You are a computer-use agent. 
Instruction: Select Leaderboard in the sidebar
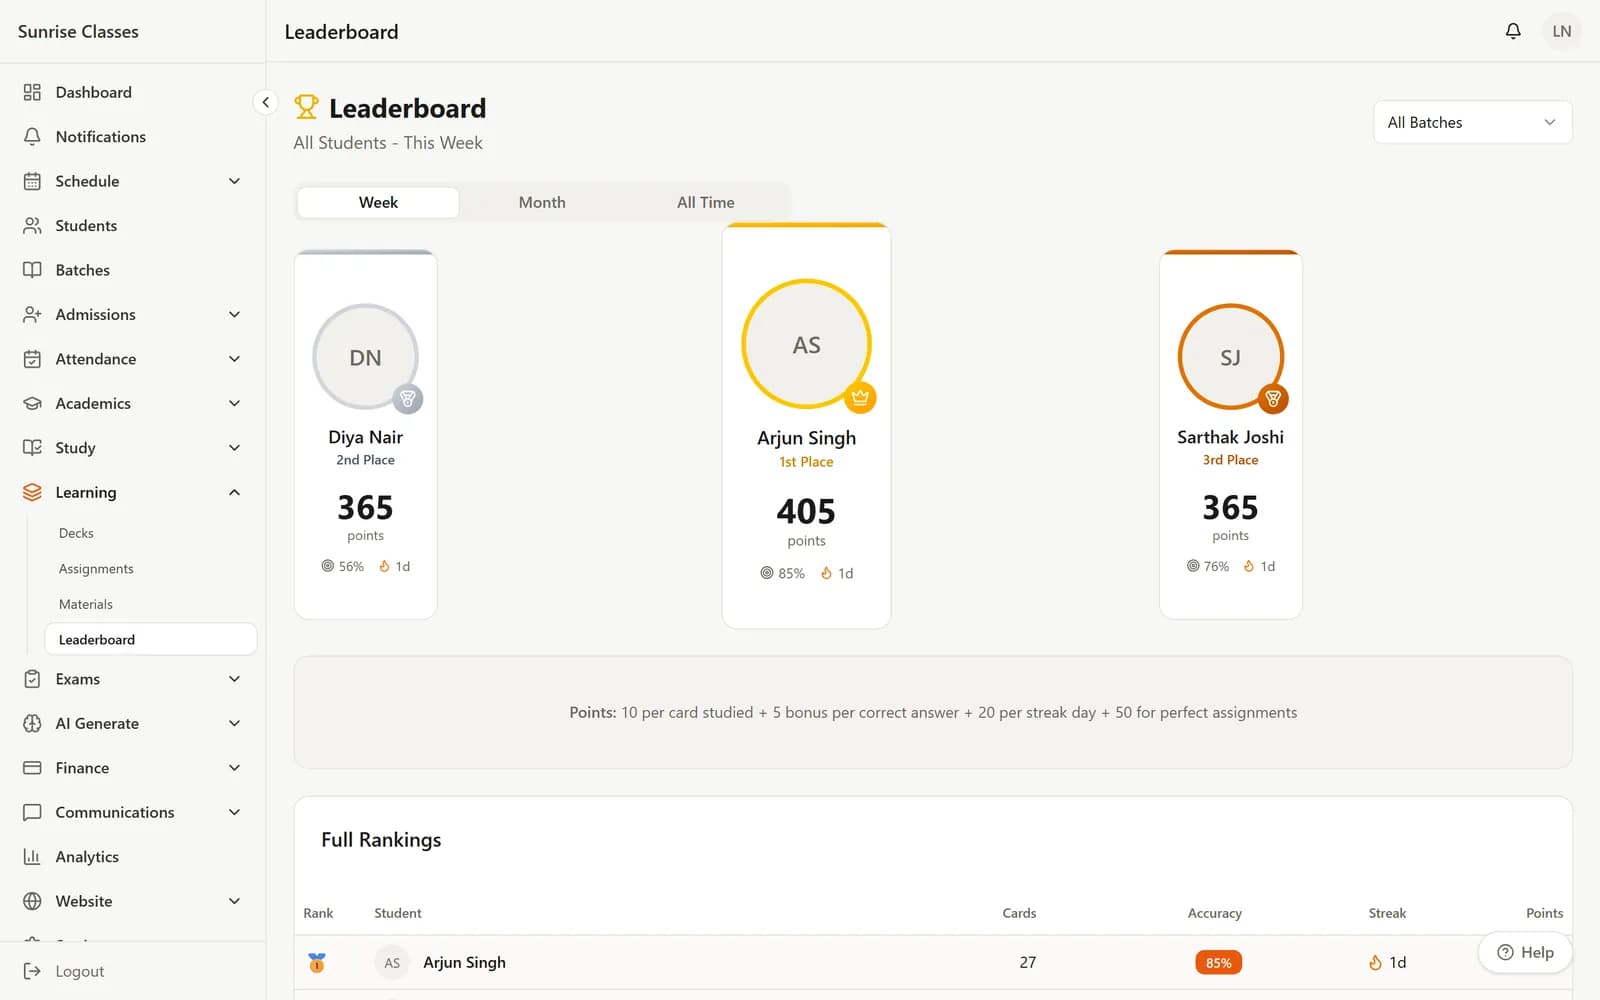151,640
